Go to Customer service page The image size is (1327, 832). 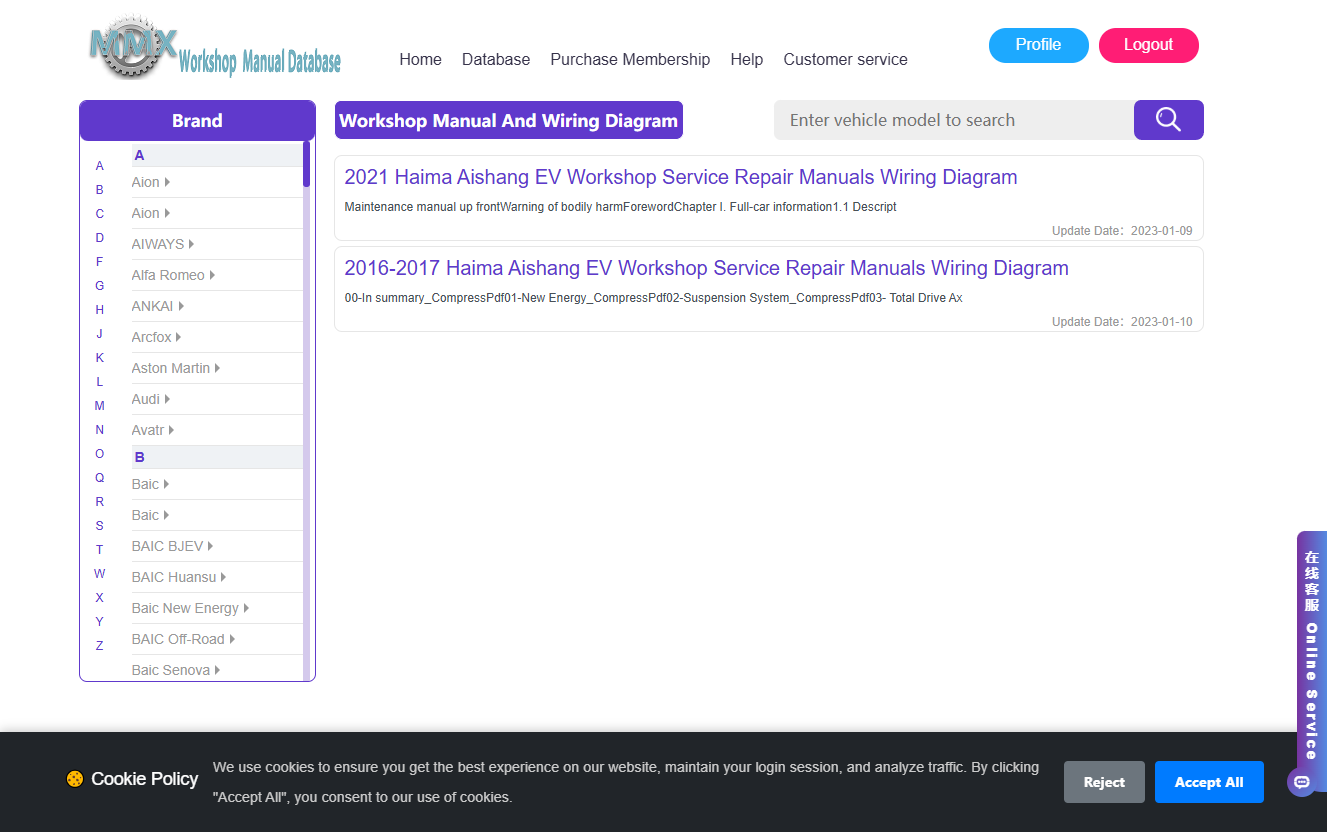[x=845, y=59]
